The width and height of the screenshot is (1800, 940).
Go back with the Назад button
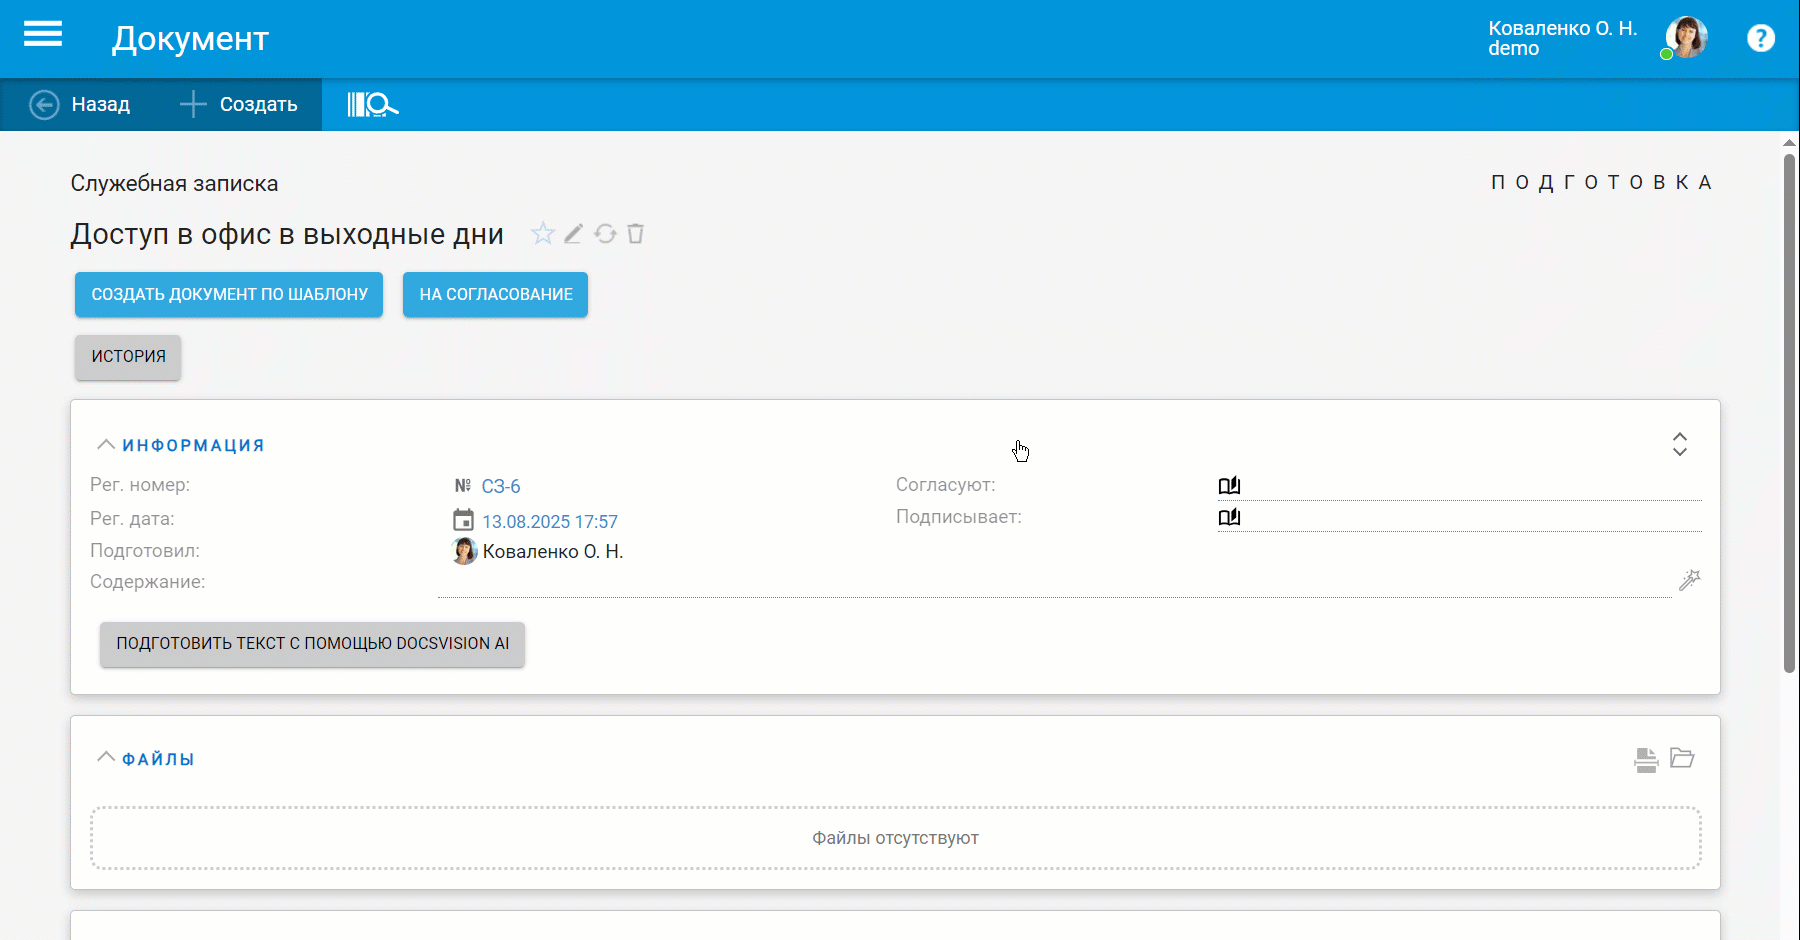click(x=80, y=104)
